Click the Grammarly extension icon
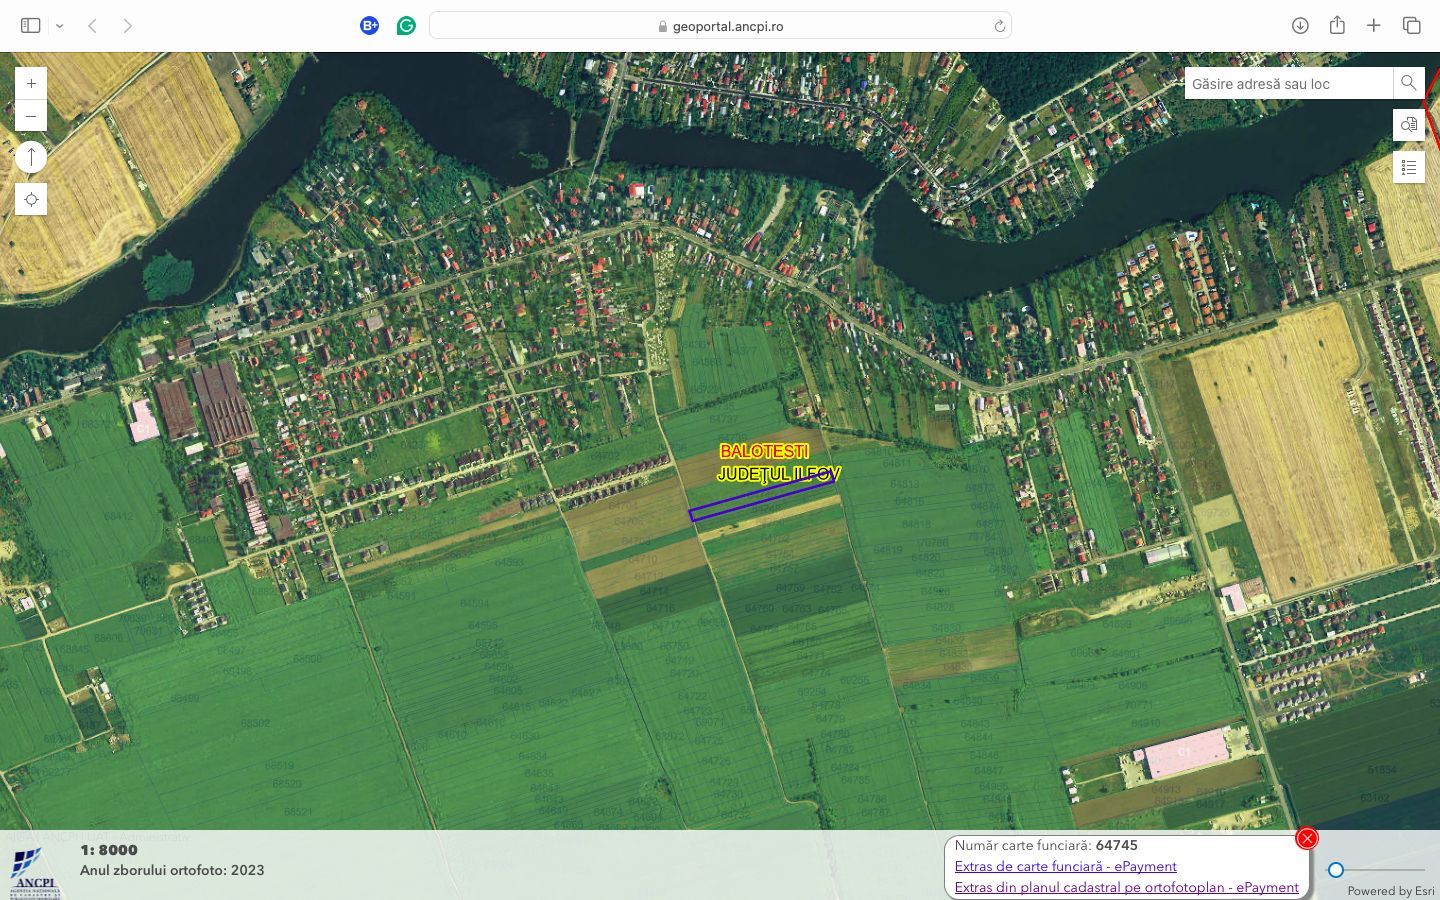1440x900 pixels. (406, 26)
